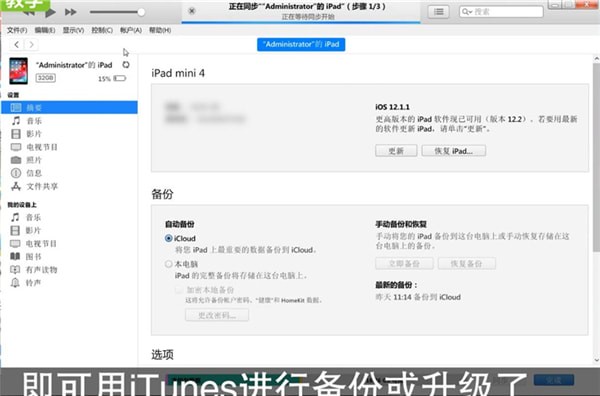Open the 帐户(A) menu
Image resolution: width=600 pixels, height=396 pixels.
tap(130, 30)
